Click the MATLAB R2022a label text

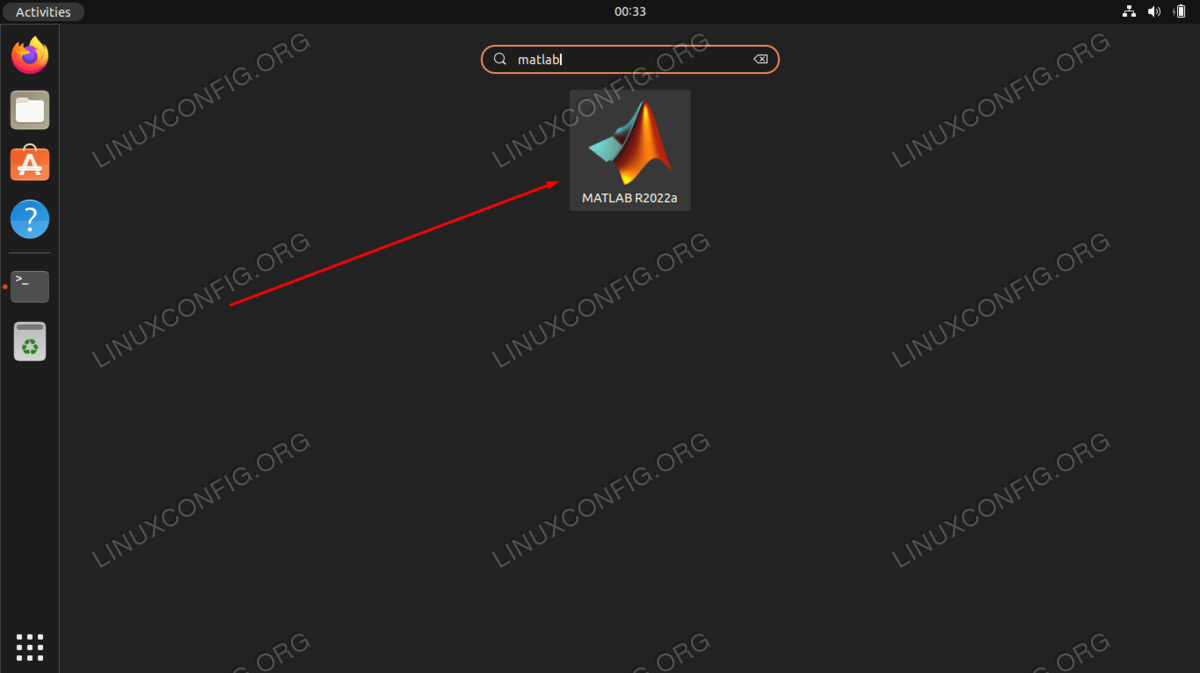pos(630,198)
